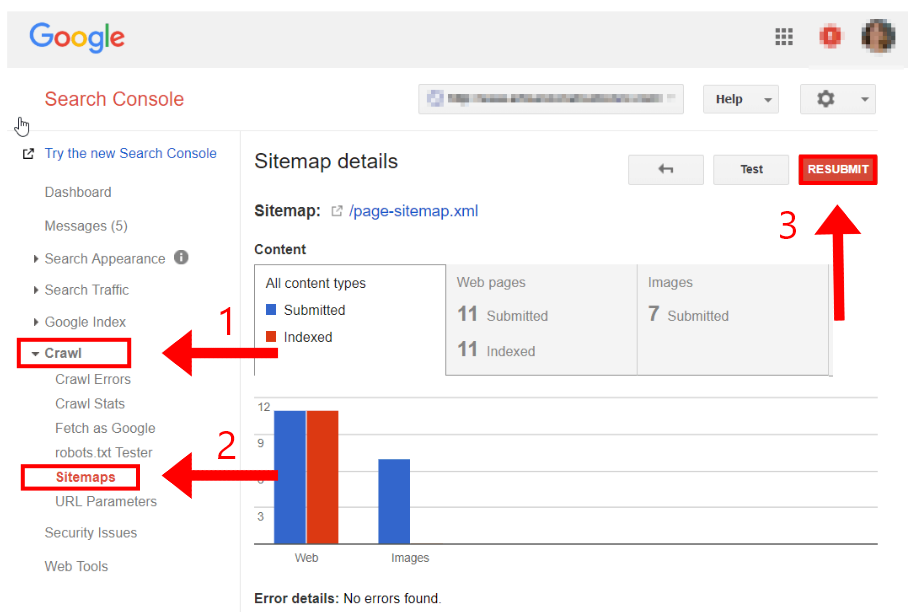Follow the Try the new Search Console link
Viewport: 916px width, 612px height.
(130, 153)
